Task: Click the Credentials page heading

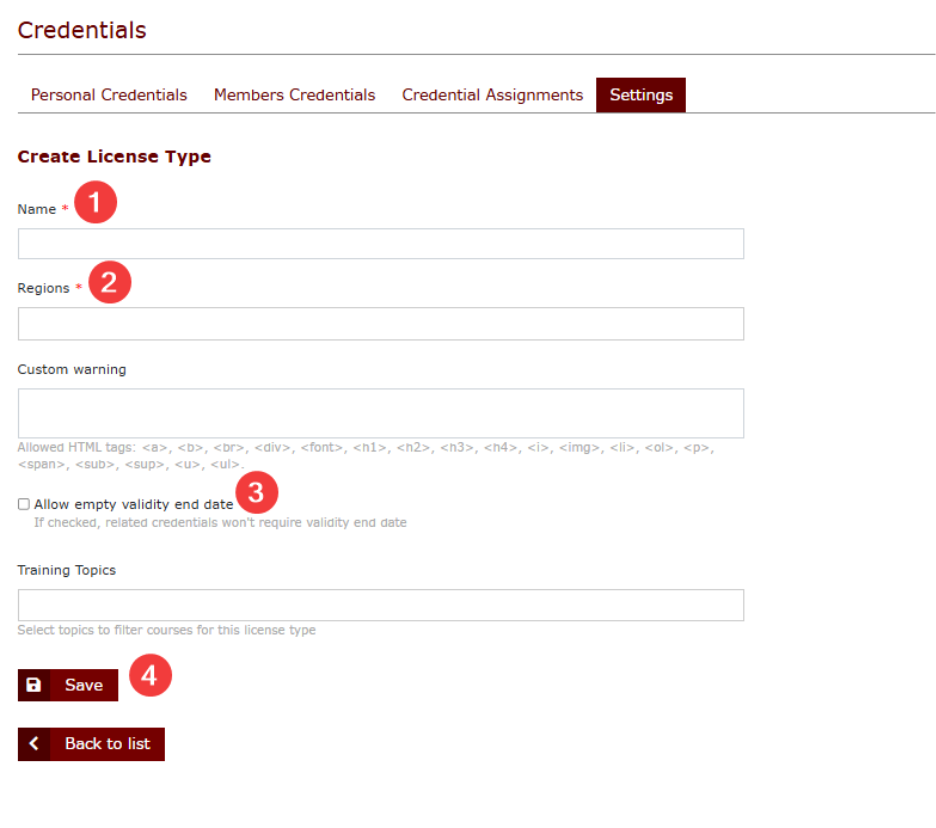Action: [82, 30]
